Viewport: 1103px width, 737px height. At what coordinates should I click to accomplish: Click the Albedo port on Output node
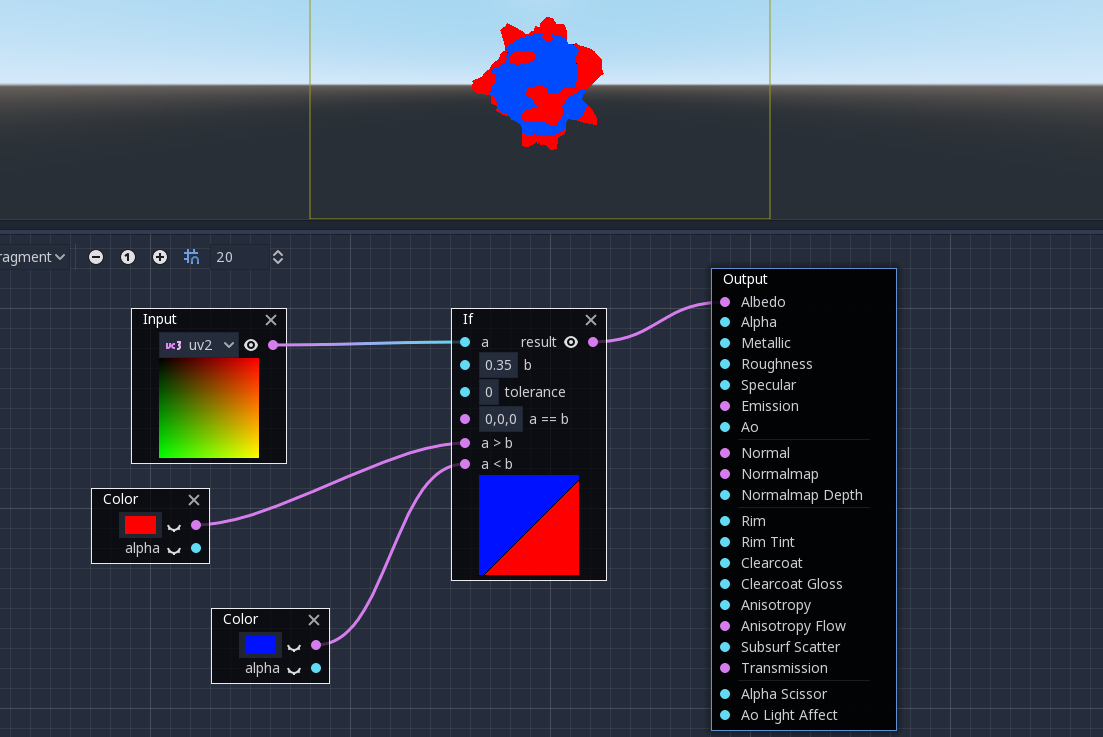725,302
